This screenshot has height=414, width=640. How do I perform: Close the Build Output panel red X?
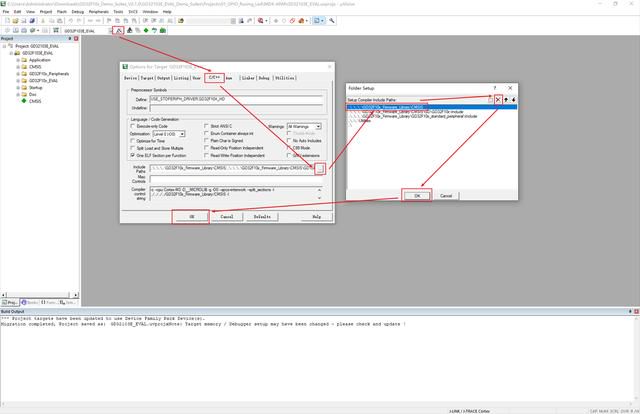coord(636,312)
